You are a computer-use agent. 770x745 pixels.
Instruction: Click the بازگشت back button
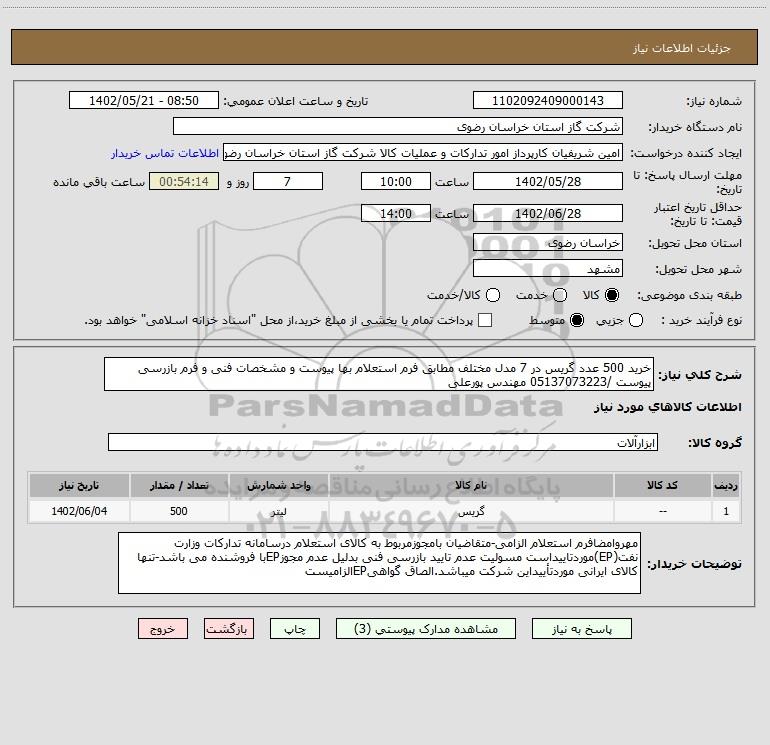[x=229, y=629]
